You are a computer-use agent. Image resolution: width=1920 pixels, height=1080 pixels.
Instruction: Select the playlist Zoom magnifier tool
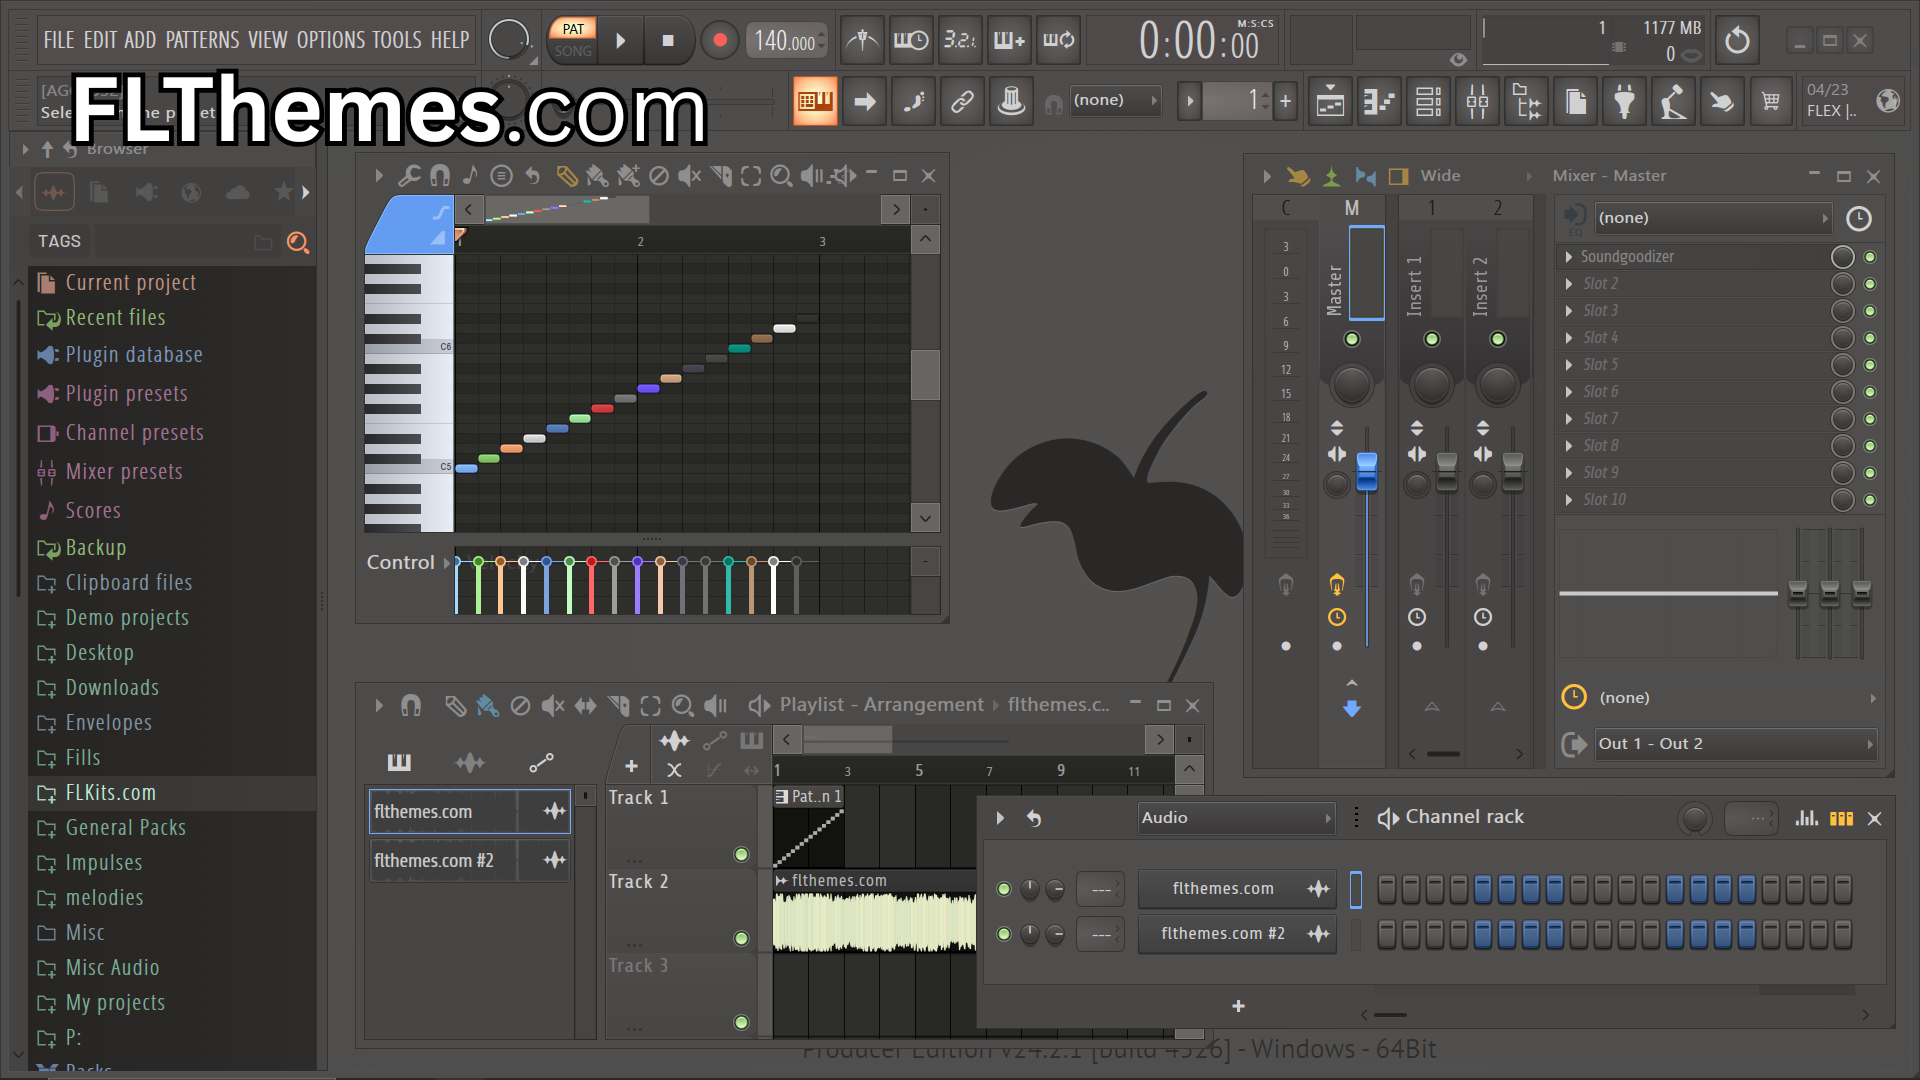point(682,706)
